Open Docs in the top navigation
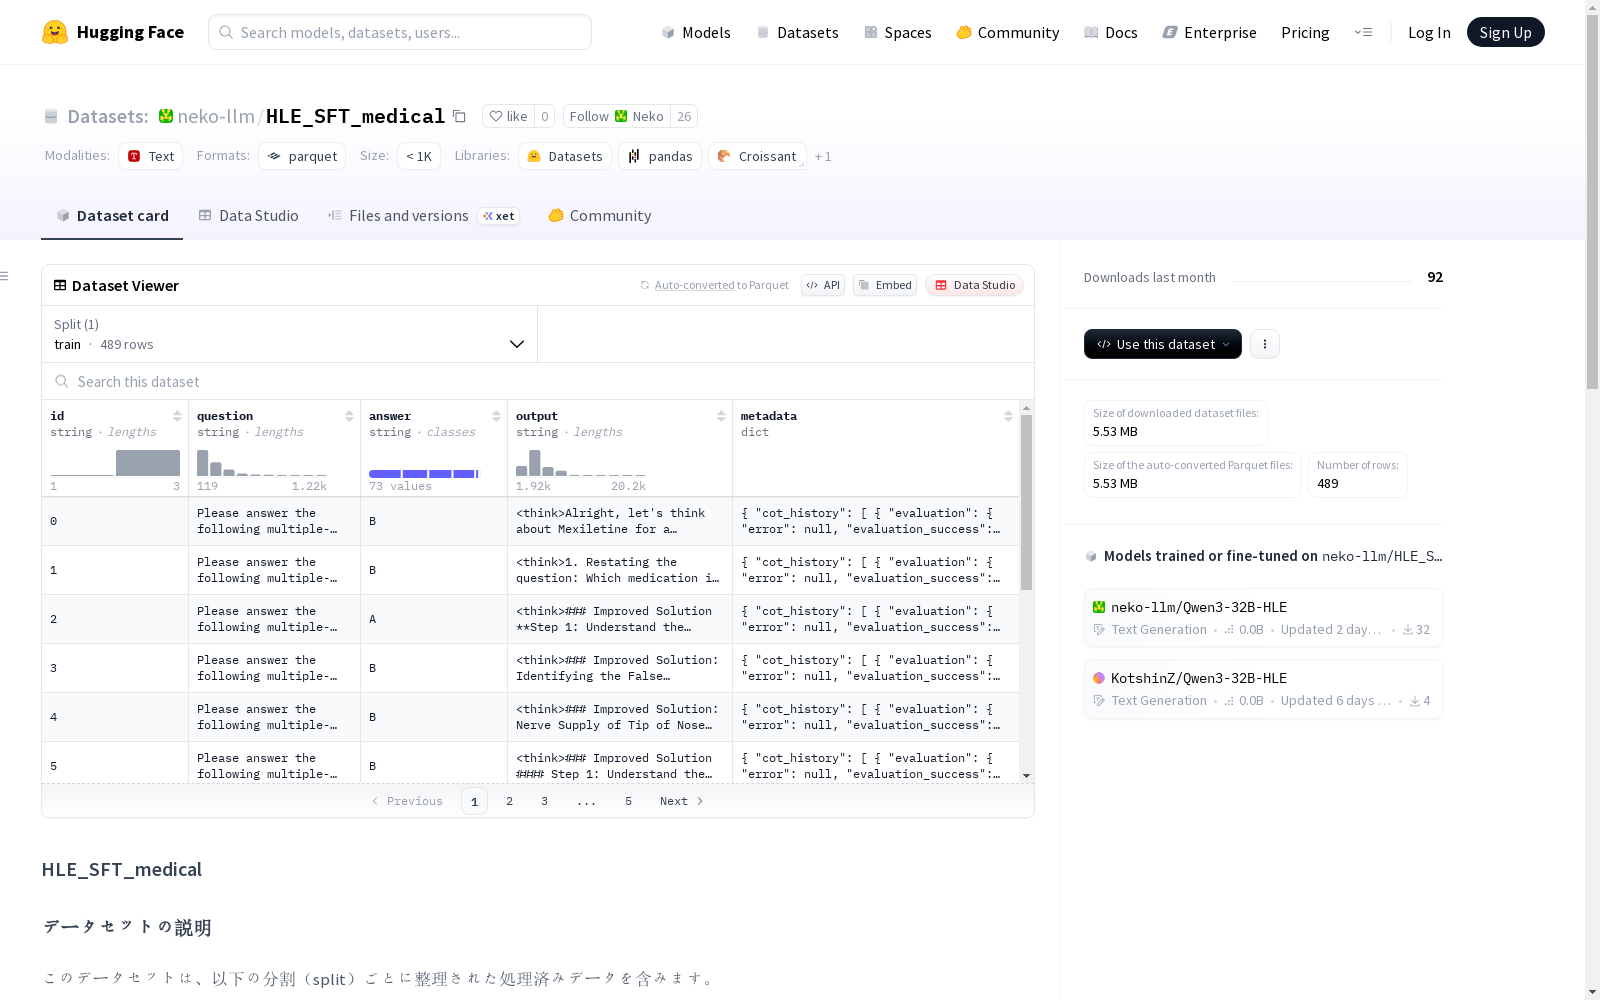This screenshot has height=1000, width=1600. (1111, 32)
